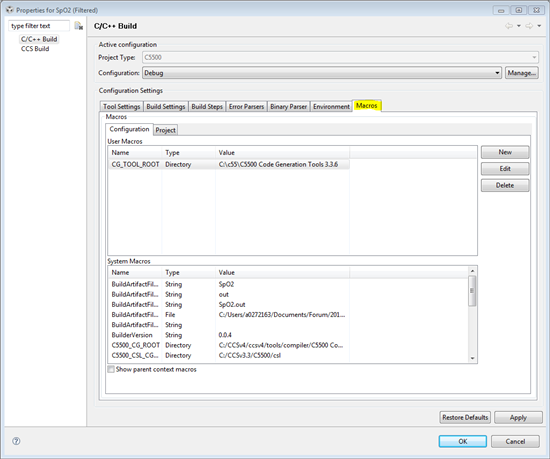Click the help question mark icon
550x459 pixels.
click(16, 441)
